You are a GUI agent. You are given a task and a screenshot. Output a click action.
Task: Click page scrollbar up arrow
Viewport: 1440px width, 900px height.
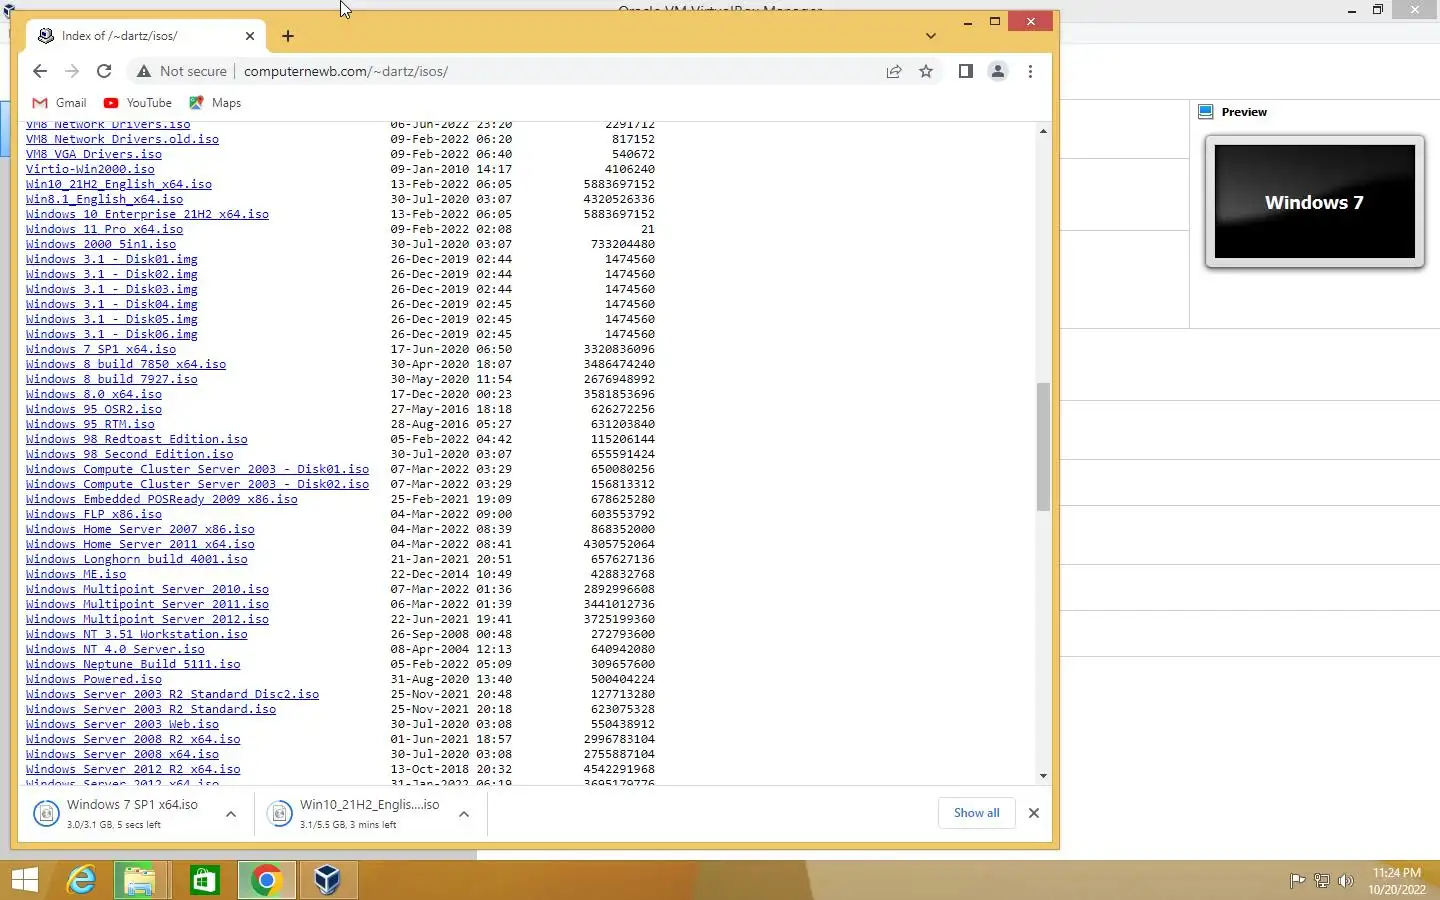pos(1043,131)
